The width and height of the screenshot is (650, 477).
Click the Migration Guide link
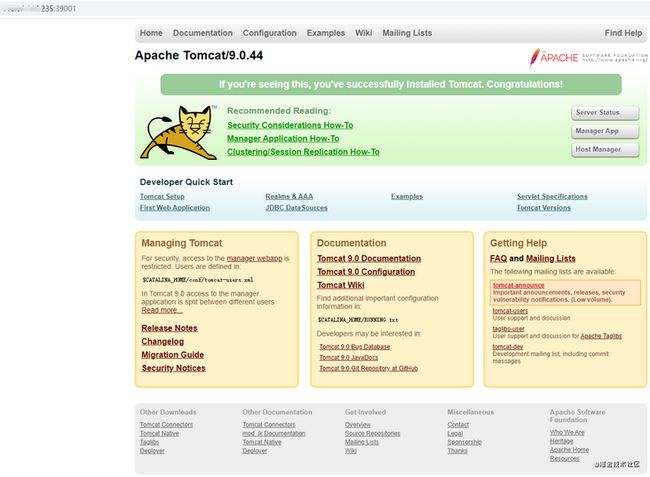click(x=172, y=355)
